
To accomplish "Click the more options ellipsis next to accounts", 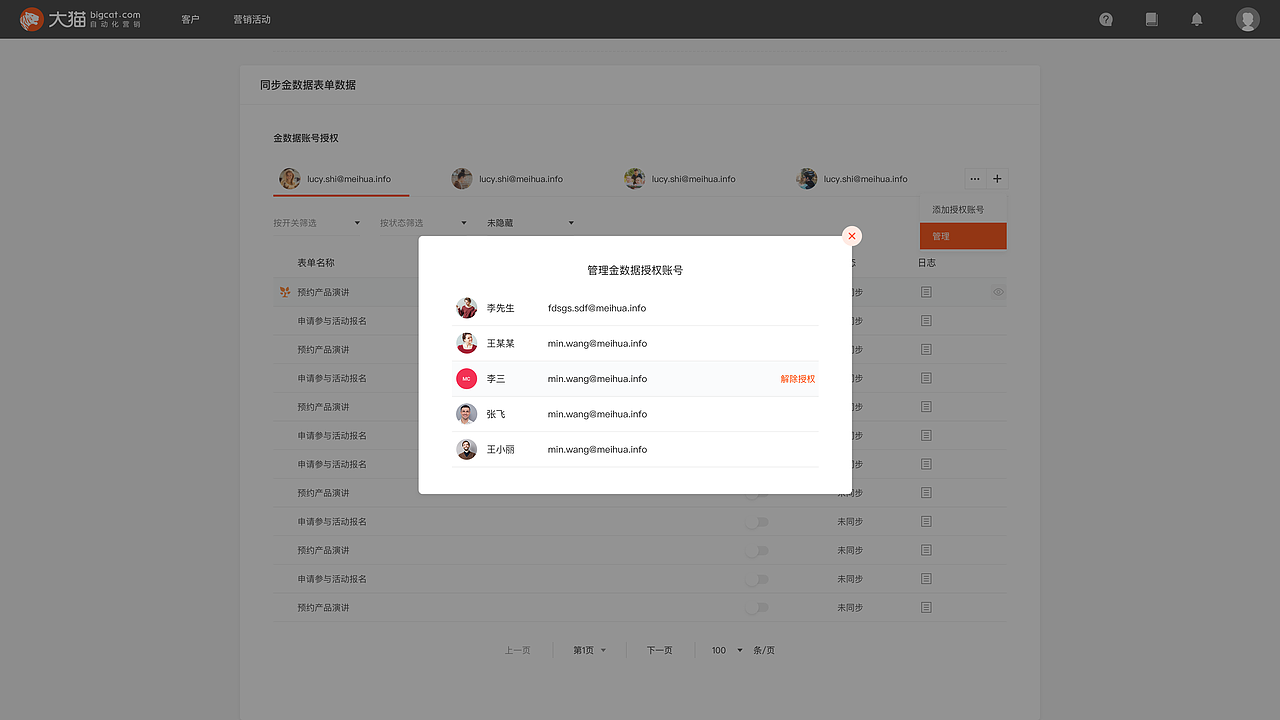I will (x=974, y=178).
